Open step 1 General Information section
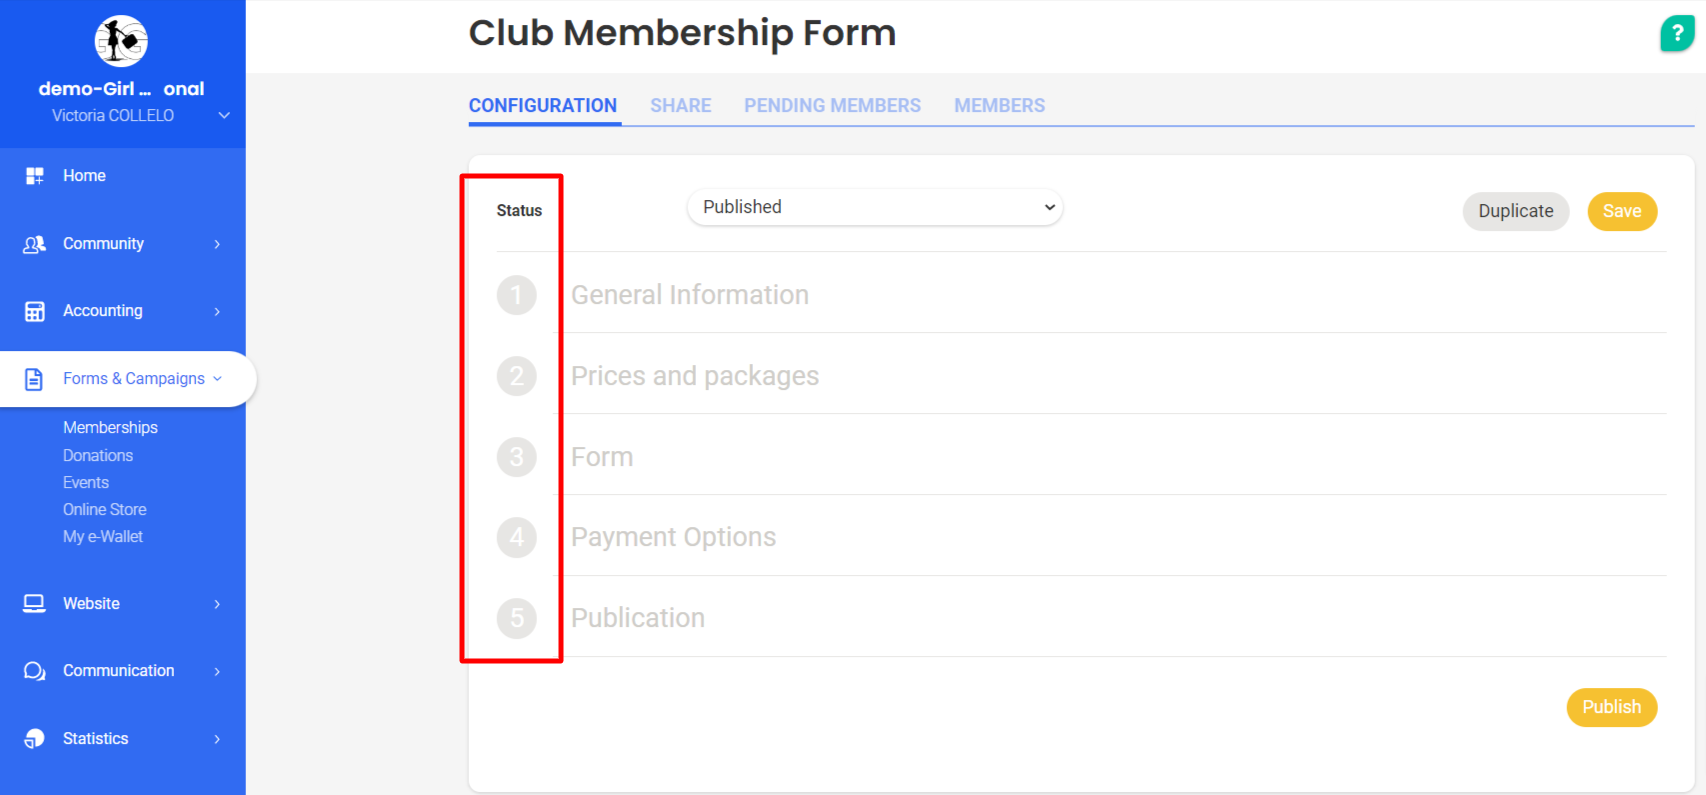 (689, 295)
